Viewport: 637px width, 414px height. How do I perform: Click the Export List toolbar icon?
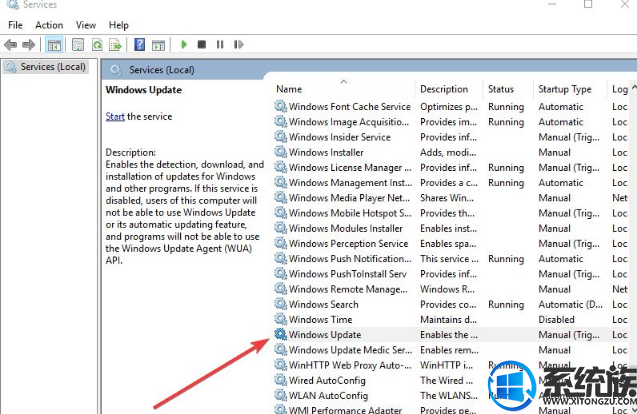pos(116,45)
